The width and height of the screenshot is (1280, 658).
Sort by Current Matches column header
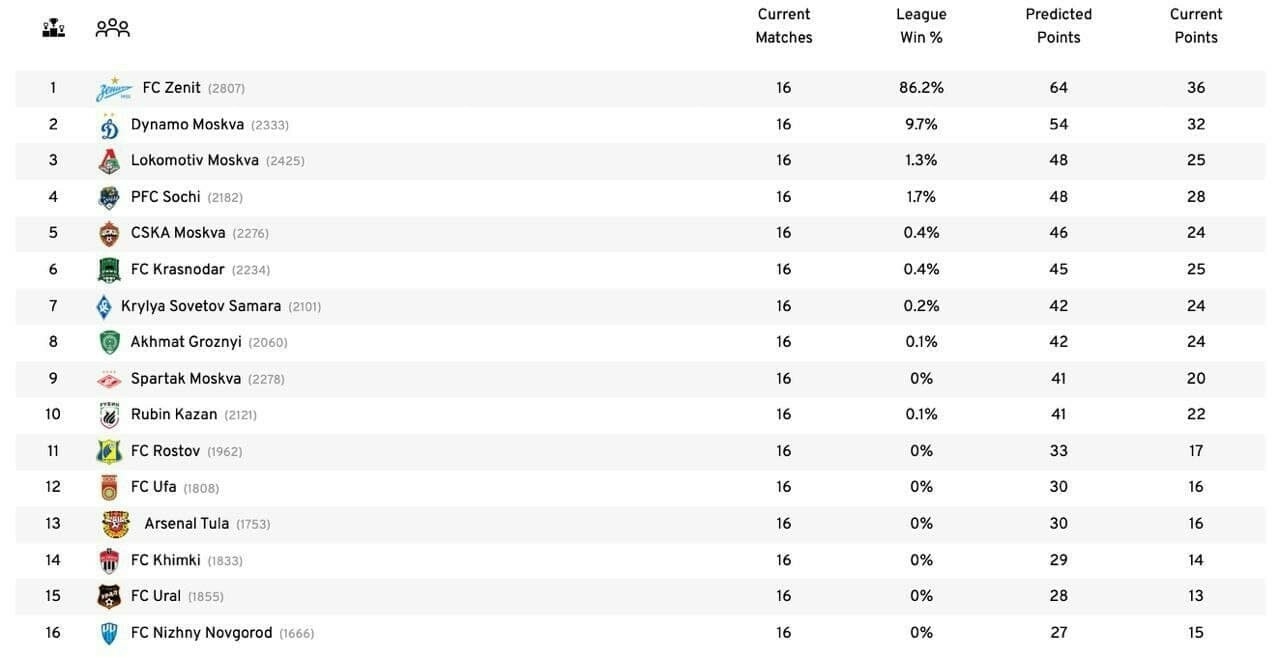coord(783,26)
